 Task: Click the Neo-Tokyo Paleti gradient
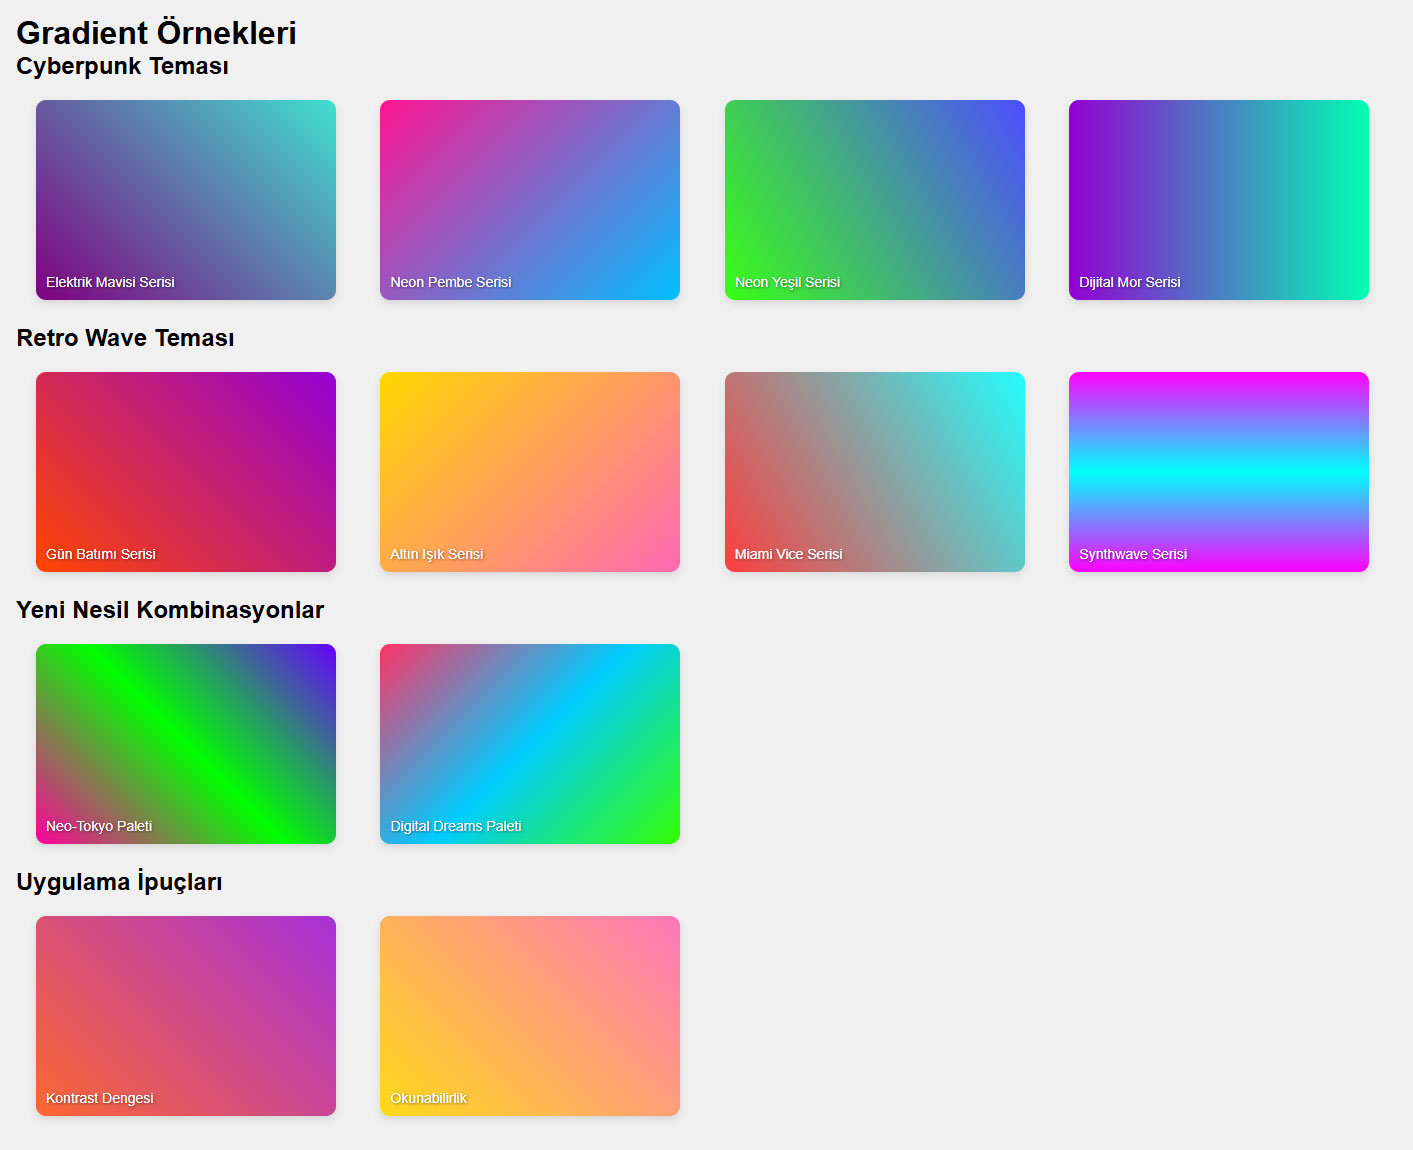[x=185, y=744]
